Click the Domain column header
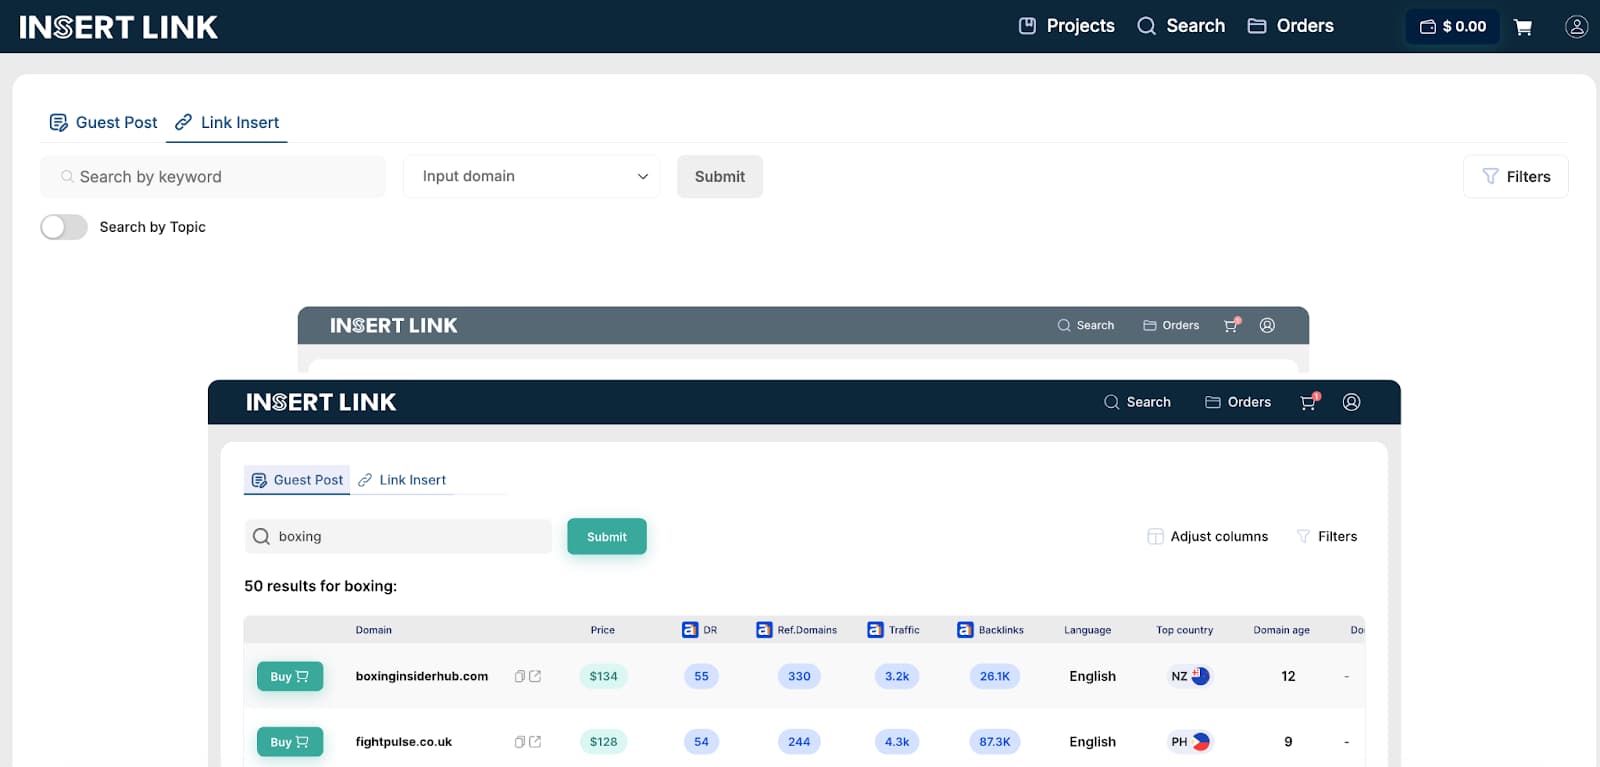Image resolution: width=1600 pixels, height=767 pixels. click(x=374, y=630)
